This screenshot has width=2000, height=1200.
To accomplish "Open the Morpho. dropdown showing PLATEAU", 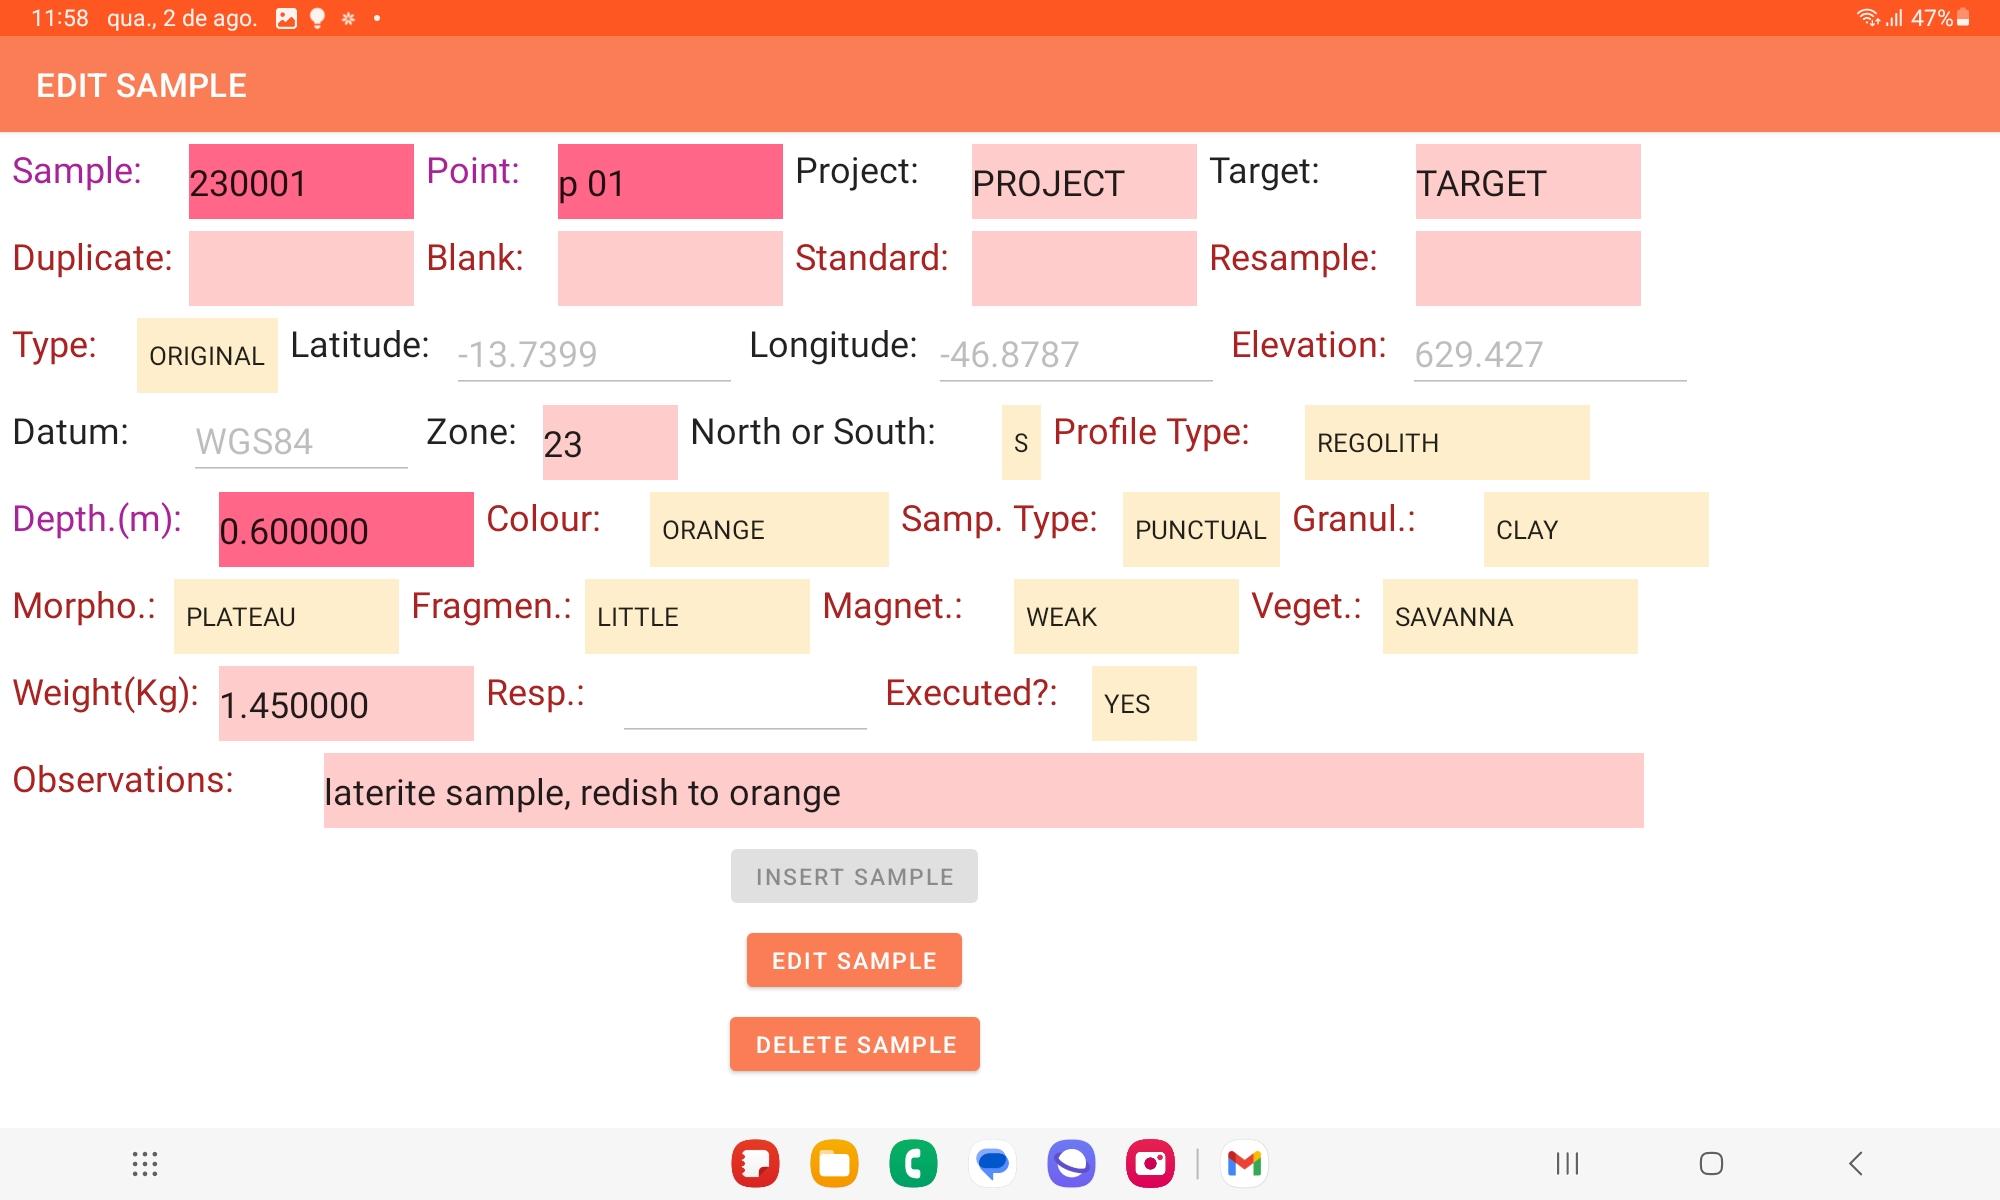I will pyautogui.click(x=286, y=616).
